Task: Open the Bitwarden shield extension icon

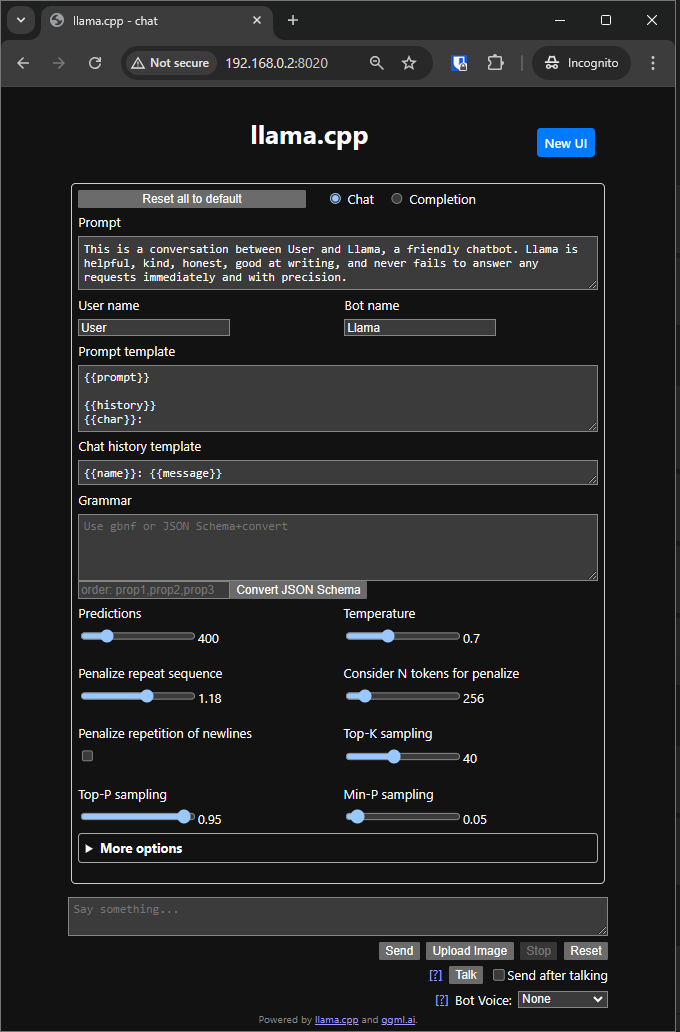Action: tap(459, 63)
